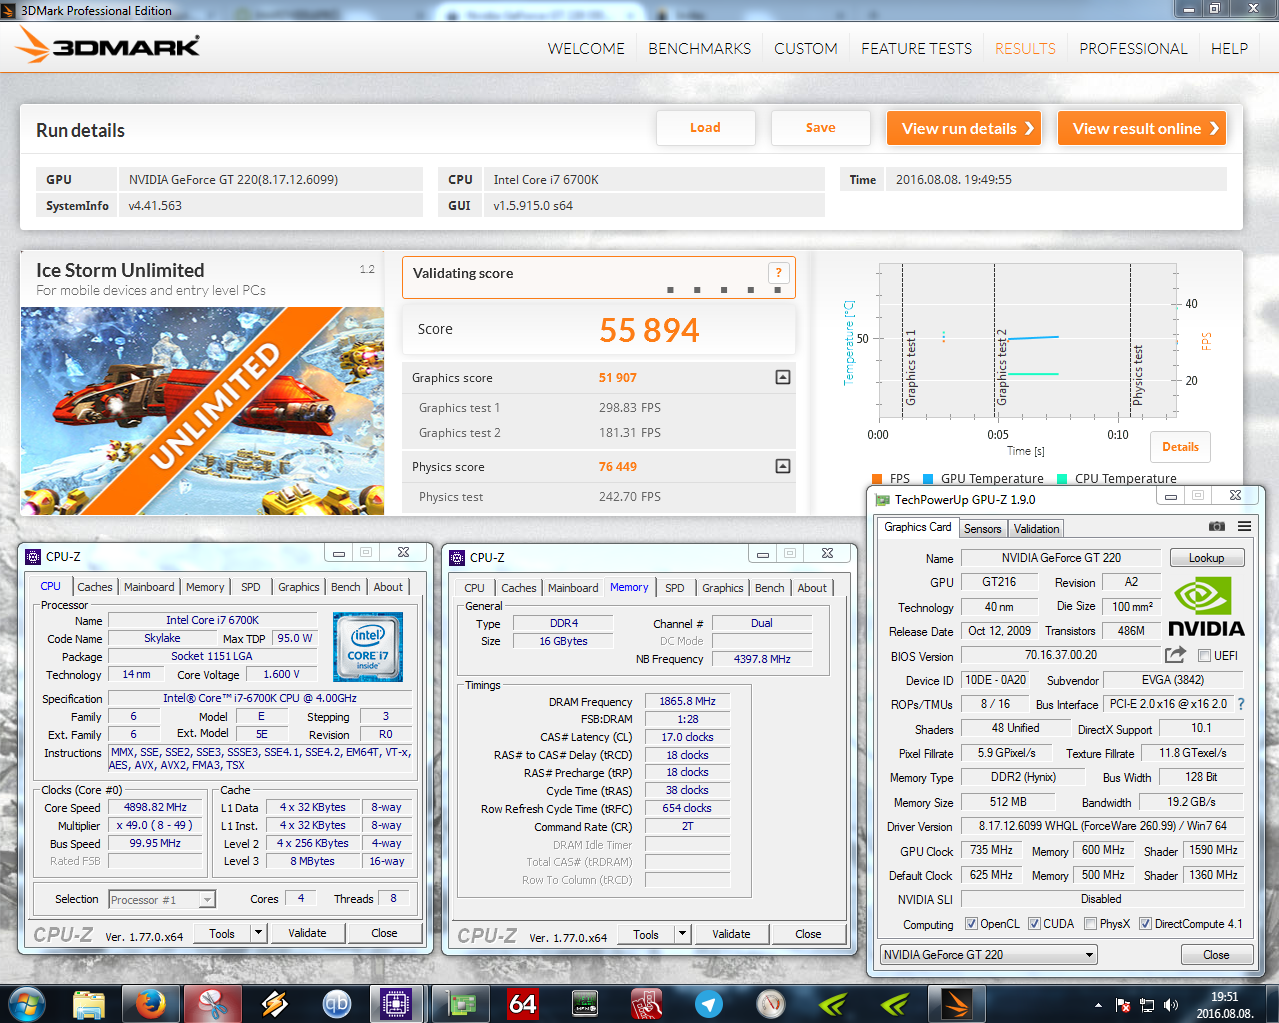Click the NVIDIA logo in GPU-Z
This screenshot has height=1023, width=1279.
click(x=1206, y=607)
